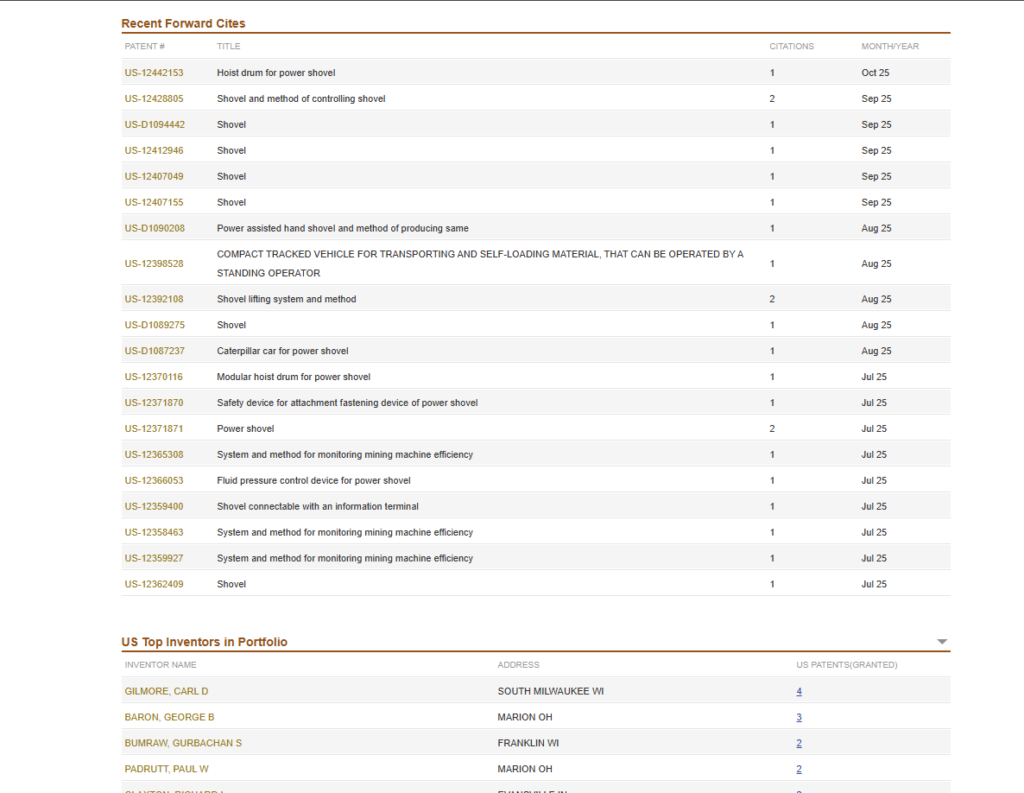Open inventor BUMRAW, GURBACHAN S profile
1024x793 pixels.
(183, 744)
